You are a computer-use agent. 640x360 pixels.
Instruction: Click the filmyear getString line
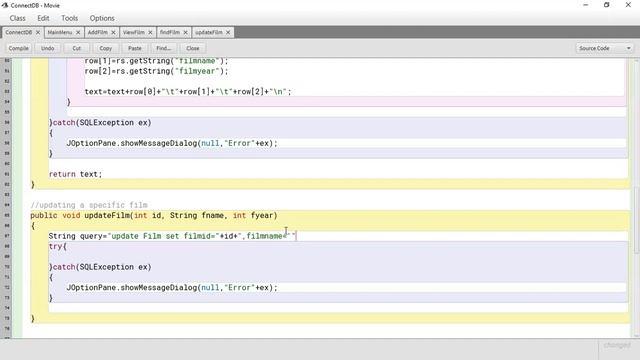[156, 71]
